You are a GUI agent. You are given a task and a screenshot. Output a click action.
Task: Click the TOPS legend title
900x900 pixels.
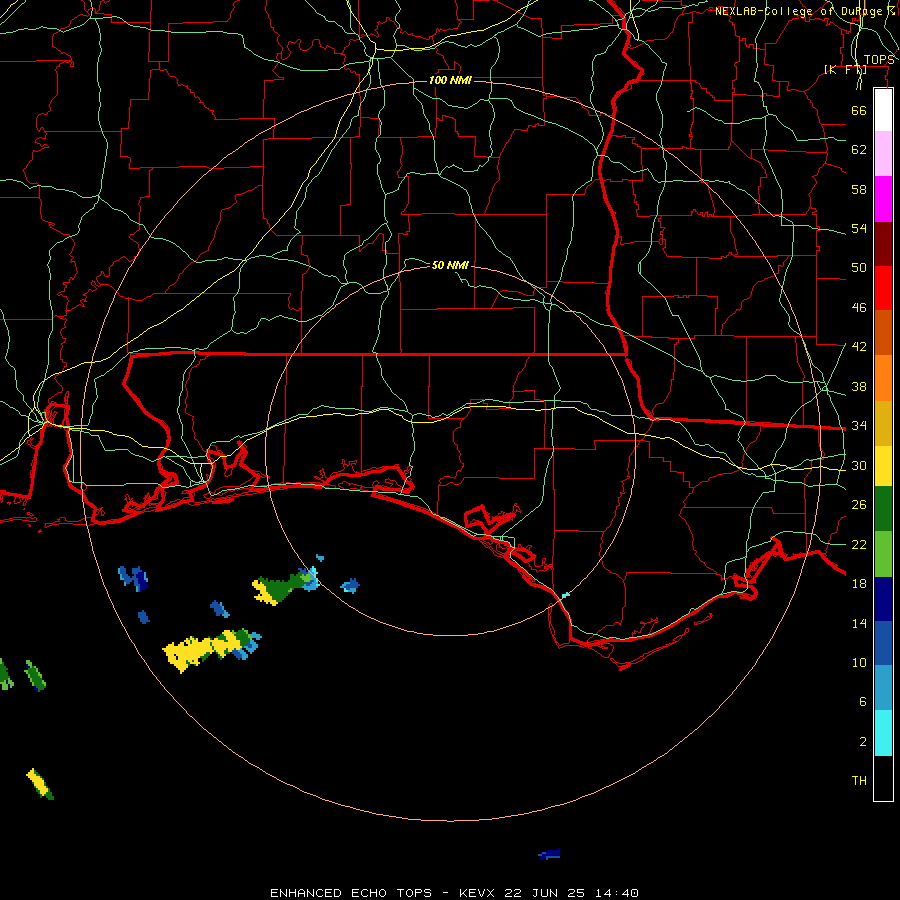[x=879, y=60]
